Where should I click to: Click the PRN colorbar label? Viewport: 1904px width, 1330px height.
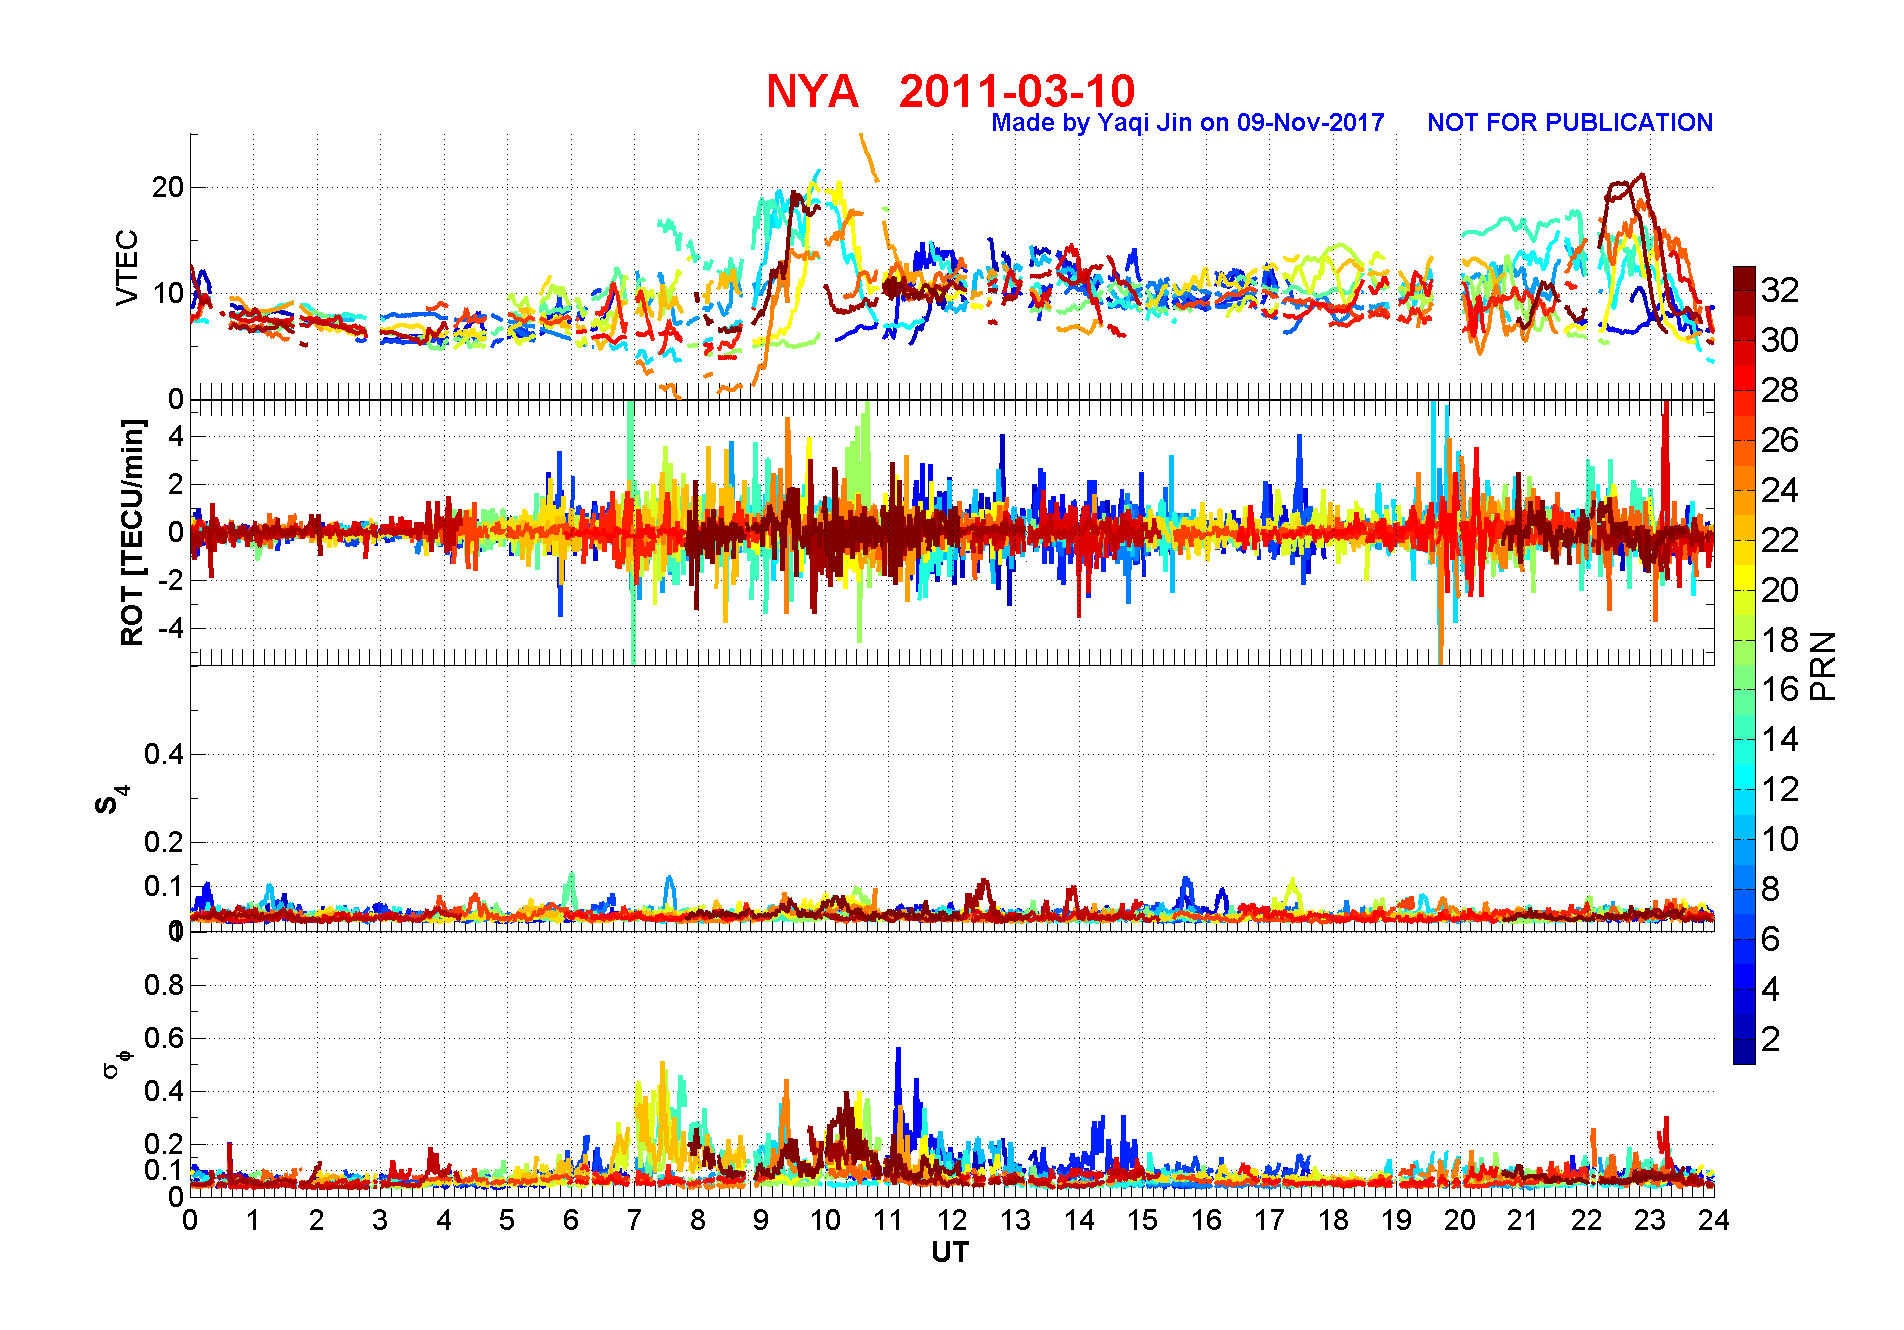[1823, 666]
